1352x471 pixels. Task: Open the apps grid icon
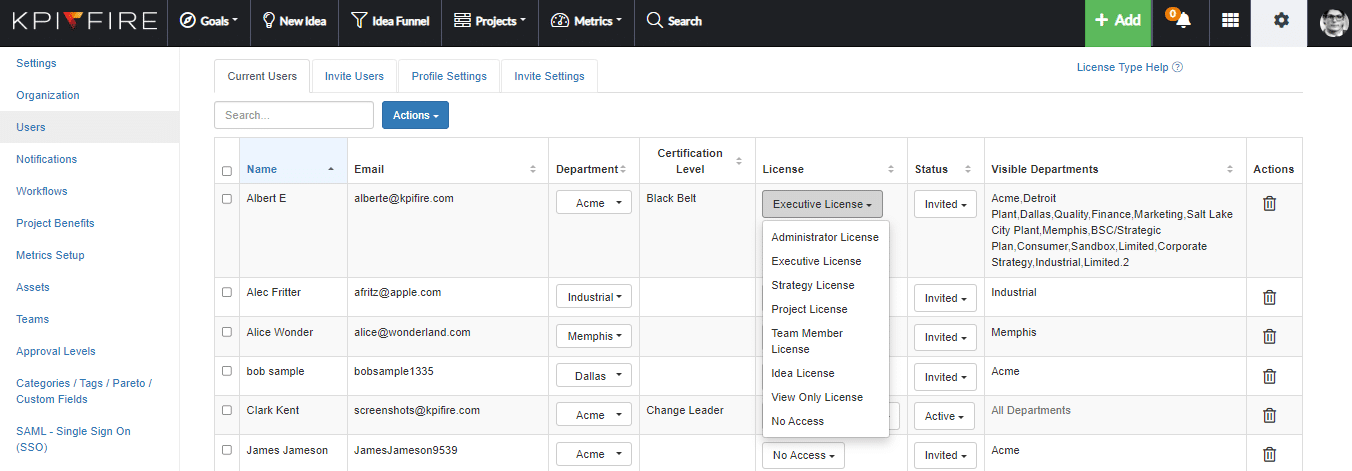[1230, 21]
